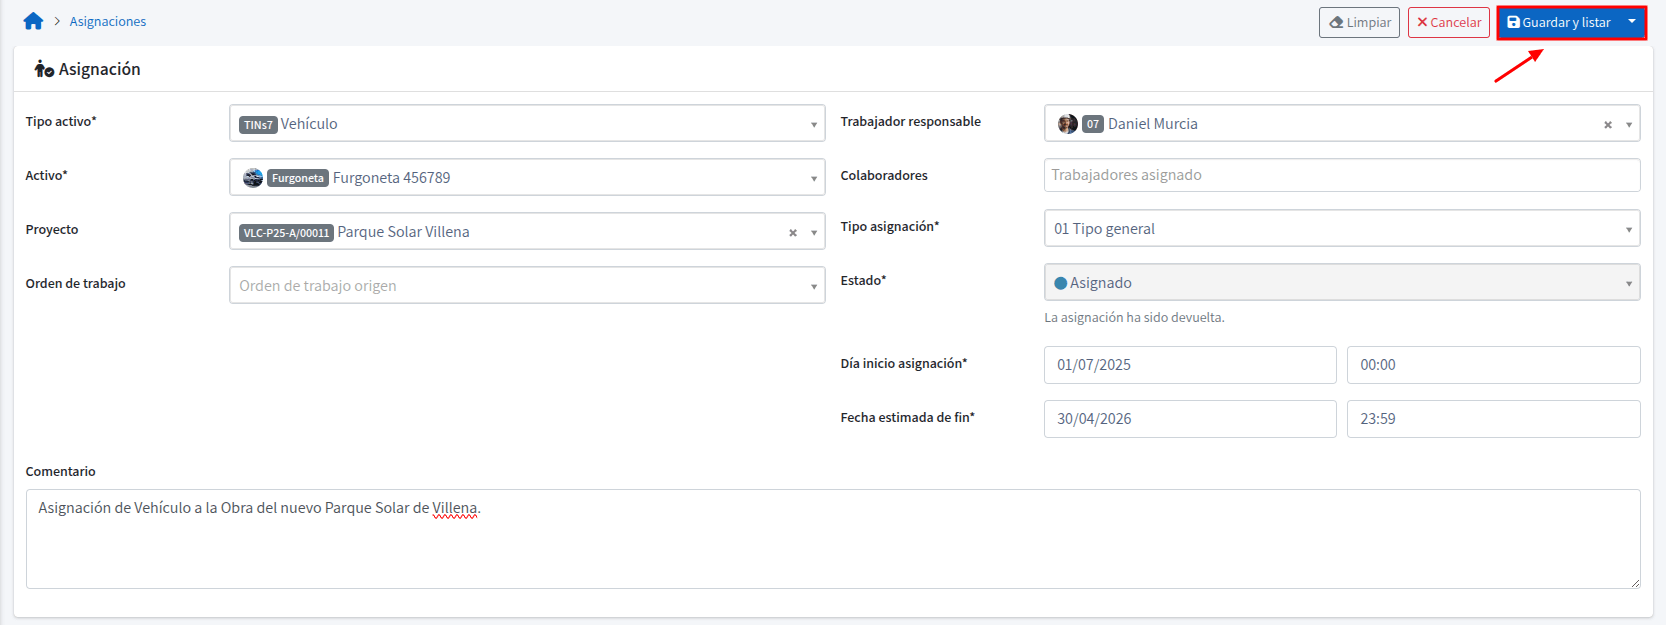
Task: Click the estimated end date 30/04/2026
Action: (1190, 419)
